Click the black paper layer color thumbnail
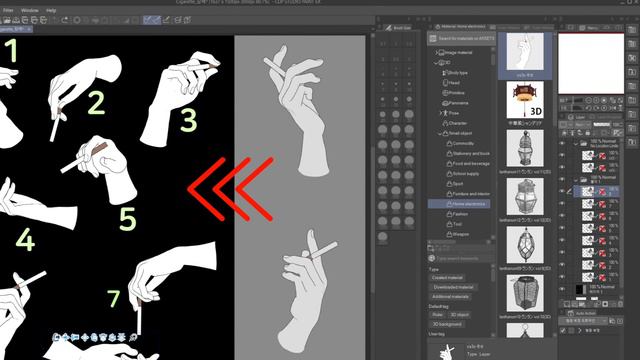640x360 pixels. coord(580,289)
